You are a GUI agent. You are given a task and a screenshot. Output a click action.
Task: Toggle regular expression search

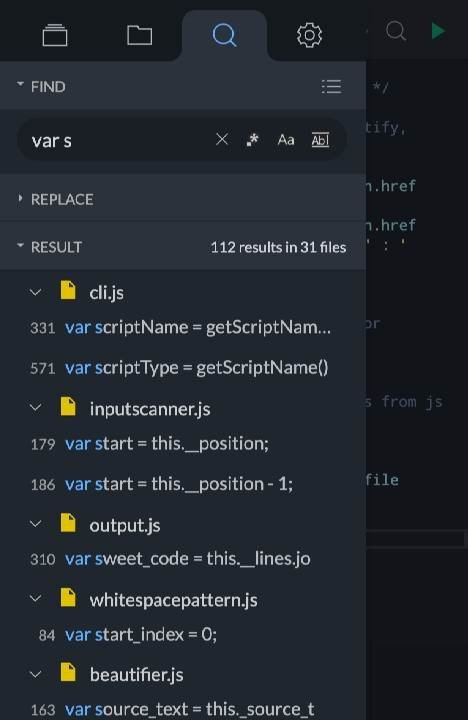tap(252, 140)
